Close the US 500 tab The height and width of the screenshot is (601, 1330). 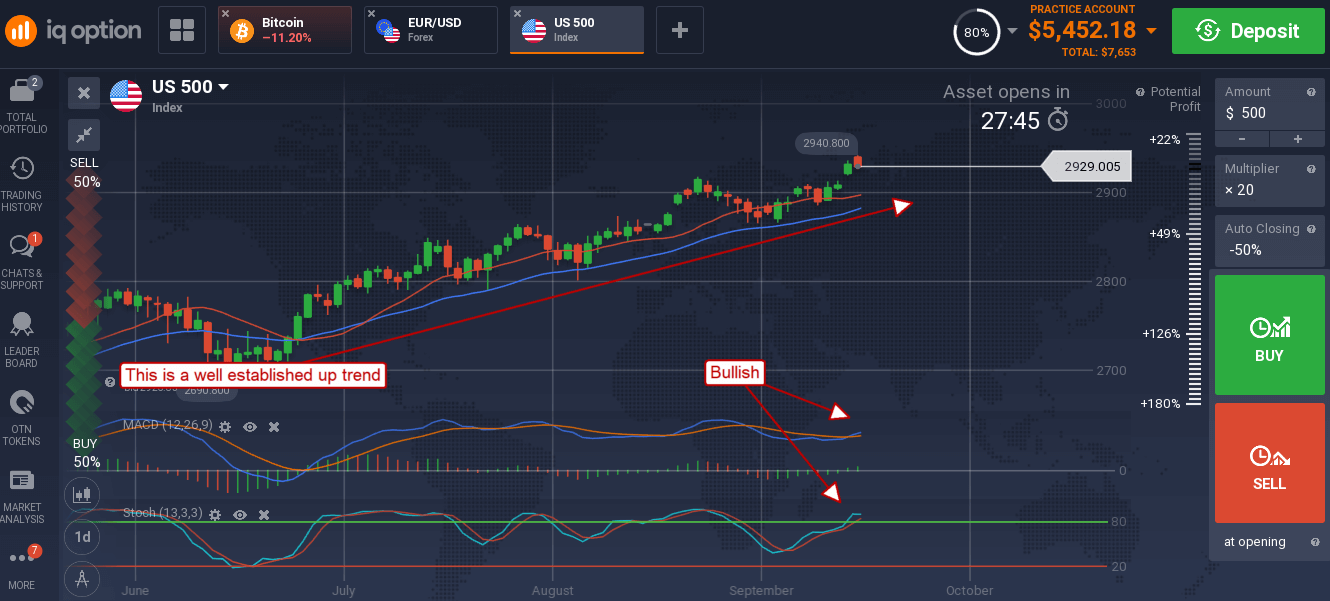tap(518, 13)
